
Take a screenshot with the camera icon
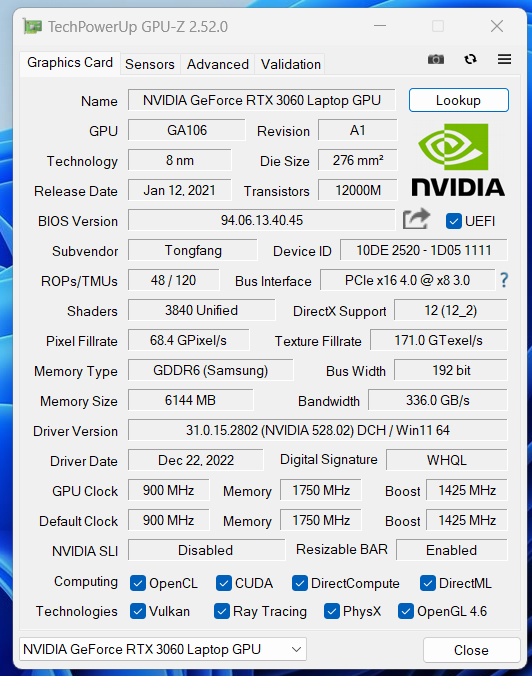(x=435, y=59)
